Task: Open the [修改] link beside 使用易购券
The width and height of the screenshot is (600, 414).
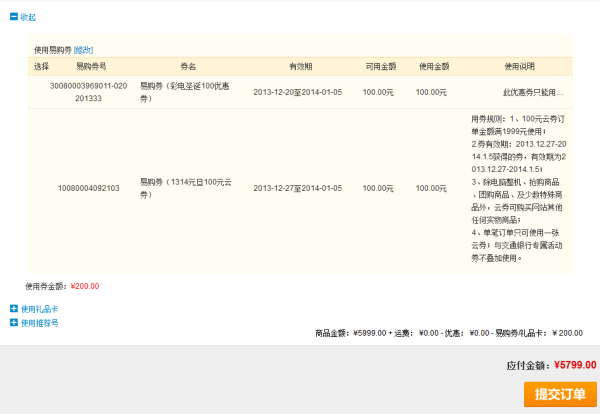Action: pos(83,50)
